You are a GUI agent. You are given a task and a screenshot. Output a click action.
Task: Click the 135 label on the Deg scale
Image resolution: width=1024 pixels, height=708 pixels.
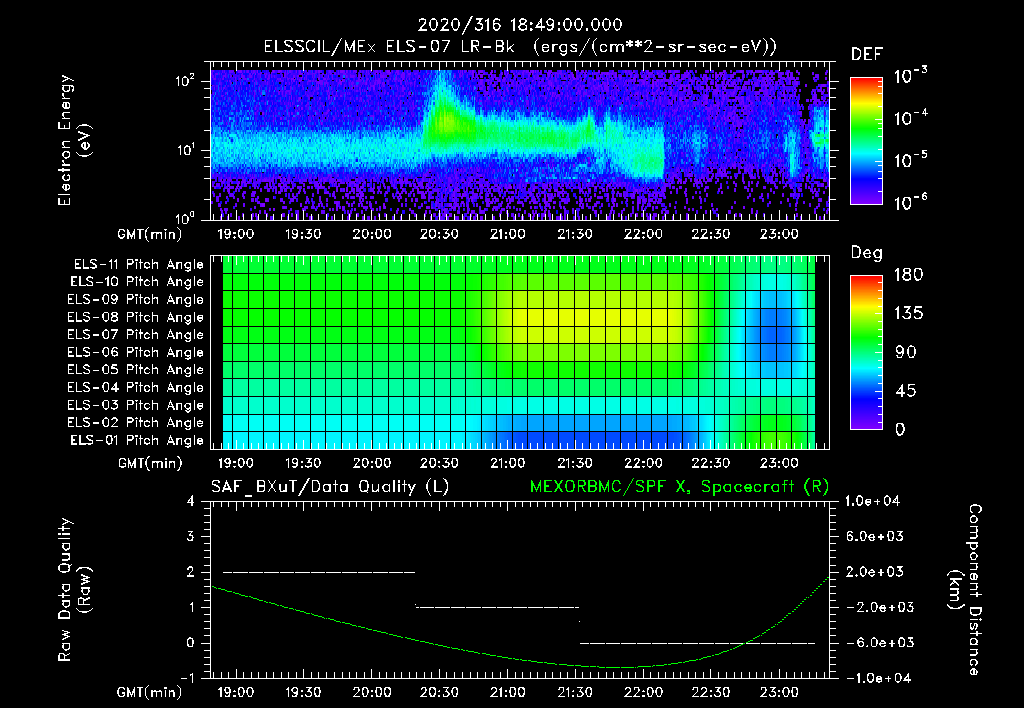[908, 314]
